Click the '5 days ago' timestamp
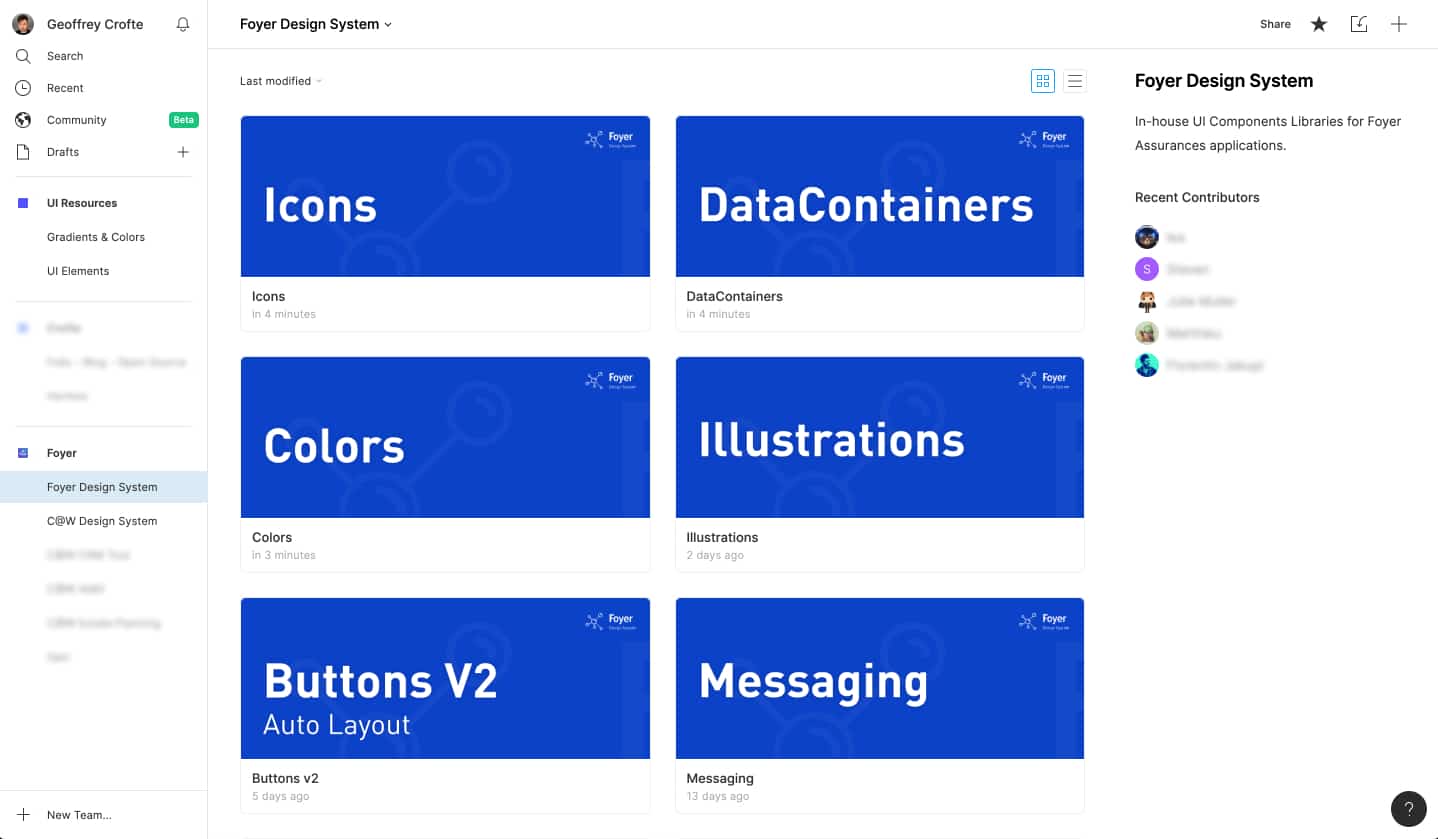 [281, 796]
